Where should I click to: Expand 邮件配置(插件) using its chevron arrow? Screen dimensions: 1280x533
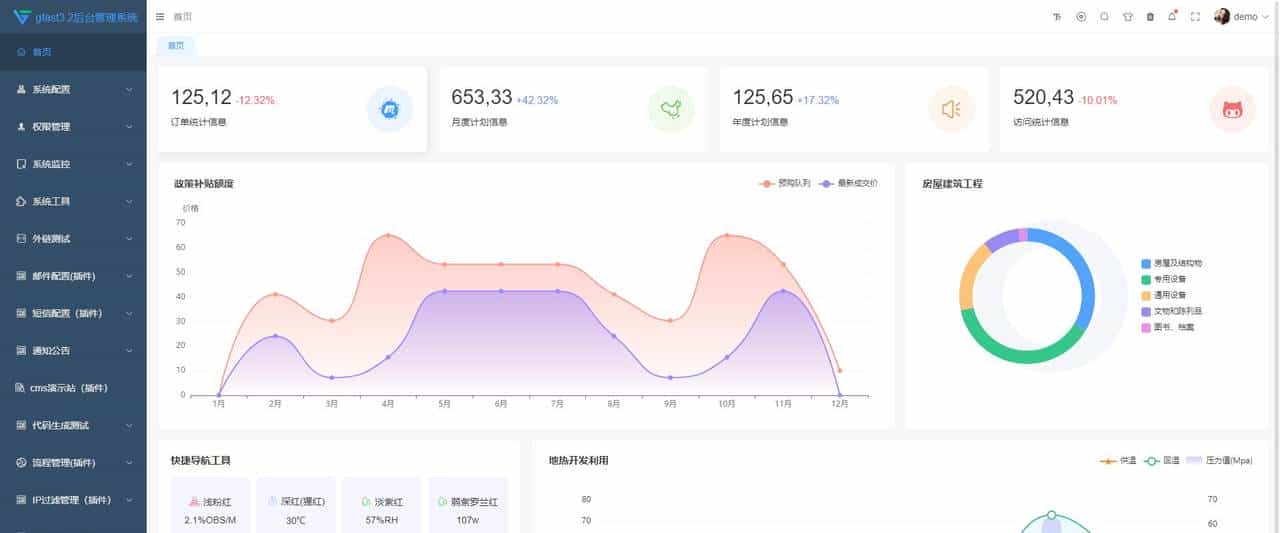[x=129, y=276]
